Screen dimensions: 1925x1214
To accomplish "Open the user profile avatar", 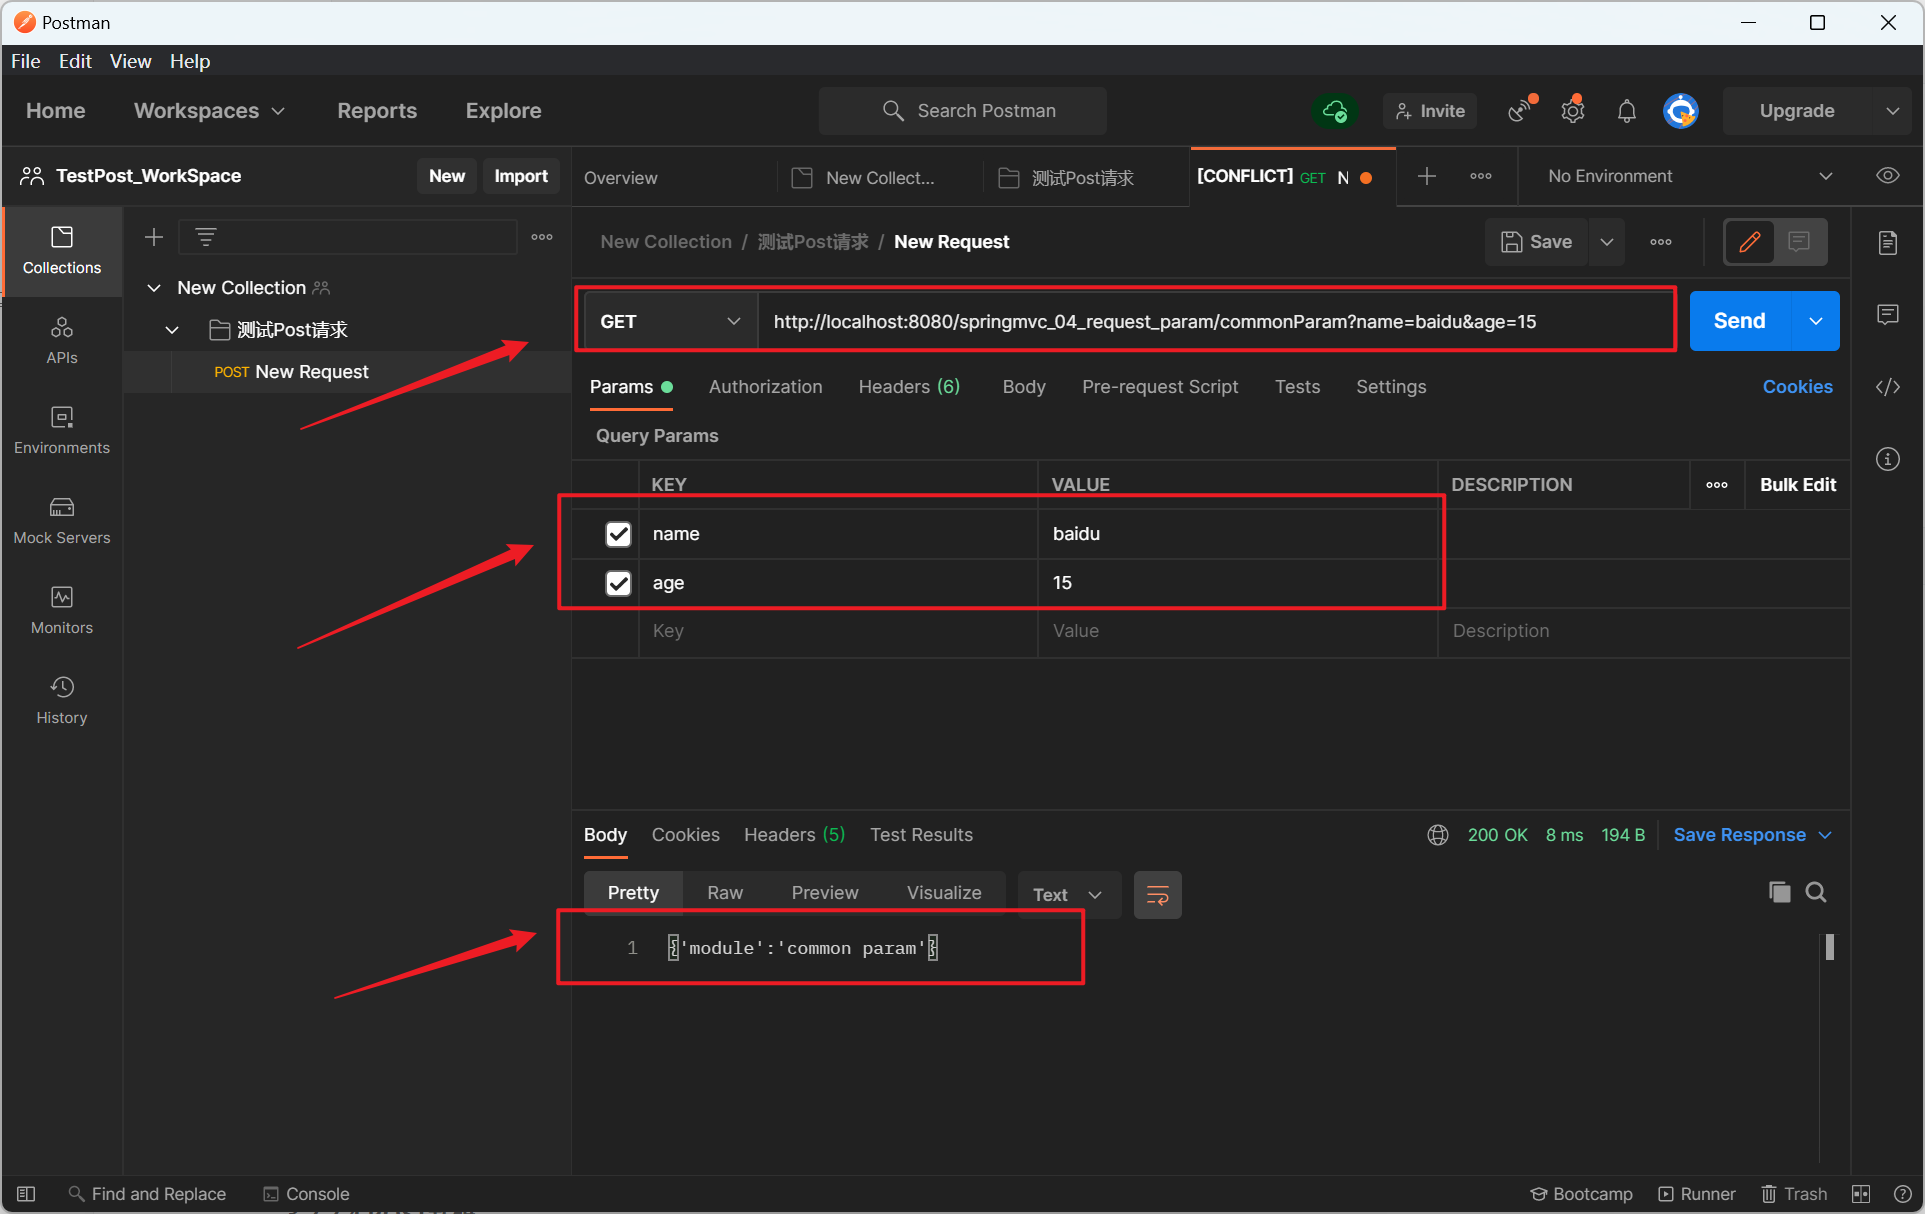I will pos(1681,111).
